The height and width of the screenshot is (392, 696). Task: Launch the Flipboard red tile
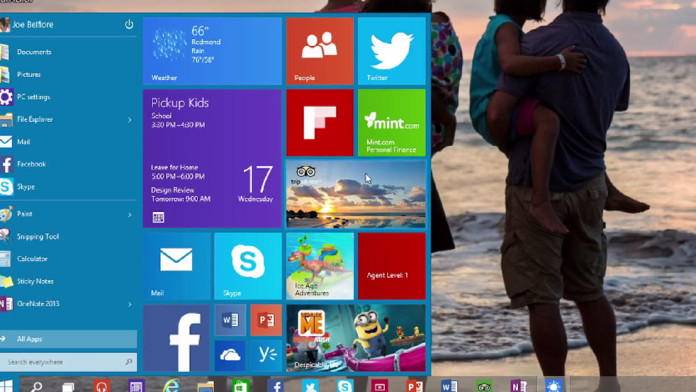320,123
